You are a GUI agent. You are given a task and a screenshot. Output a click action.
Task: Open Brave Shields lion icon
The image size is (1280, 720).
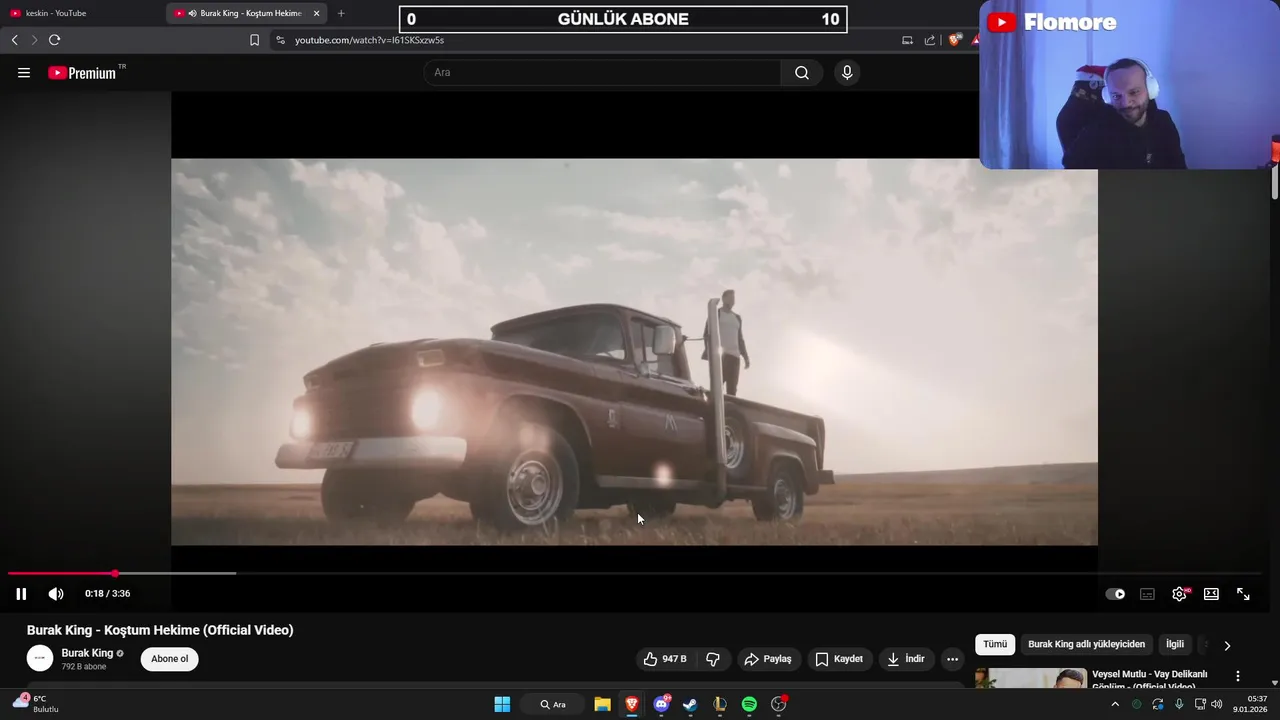pos(954,40)
